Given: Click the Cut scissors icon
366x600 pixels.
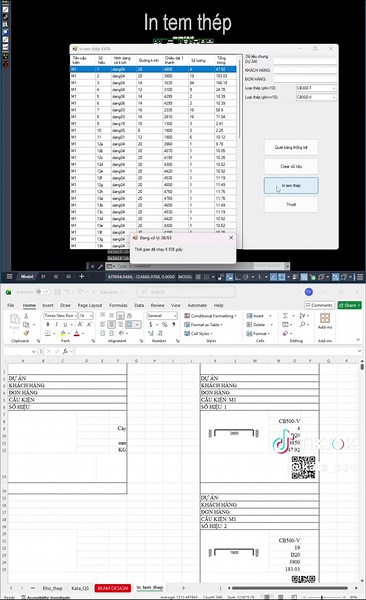Looking at the screenshot, I should pyautogui.click(x=26, y=316).
